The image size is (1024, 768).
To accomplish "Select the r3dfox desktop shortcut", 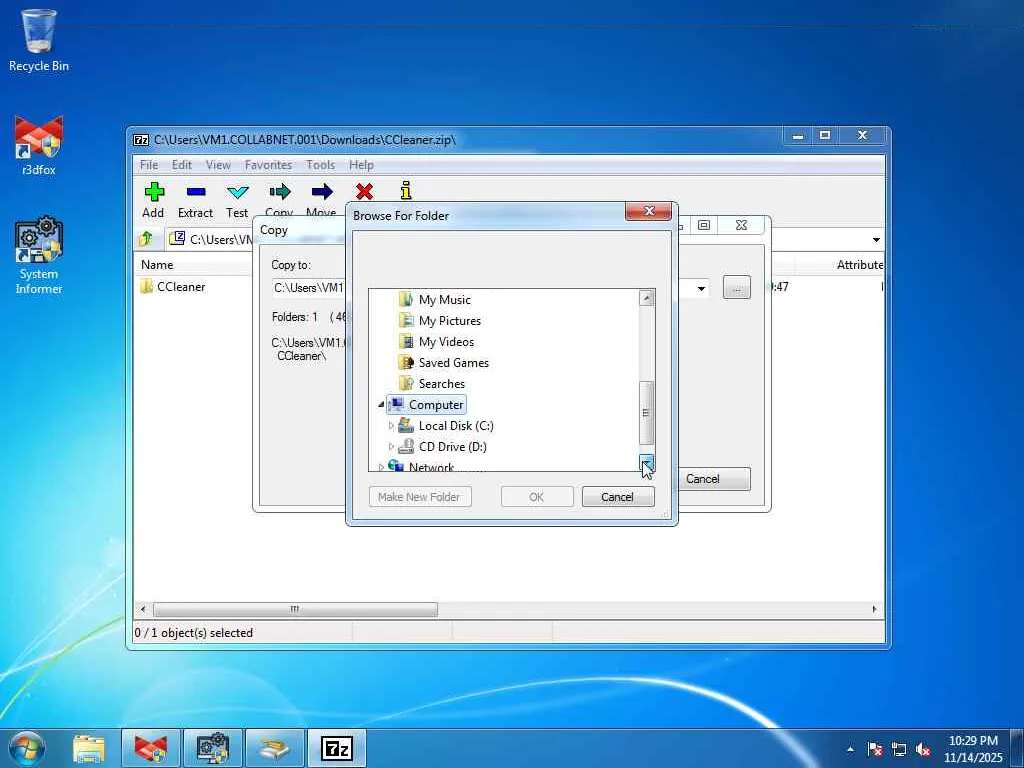I will click(x=39, y=145).
